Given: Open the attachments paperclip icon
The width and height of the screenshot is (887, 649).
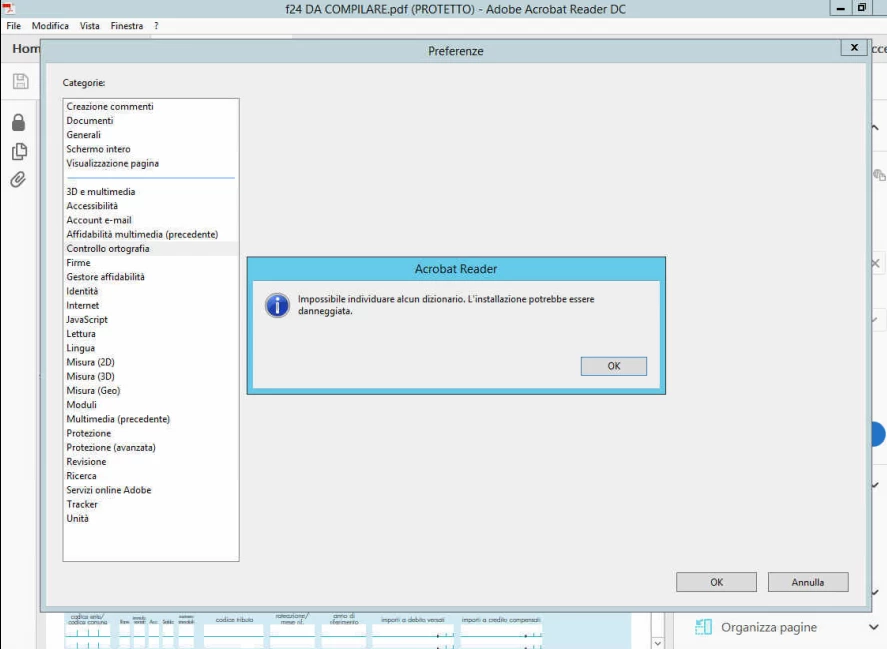Looking at the screenshot, I should point(18,180).
